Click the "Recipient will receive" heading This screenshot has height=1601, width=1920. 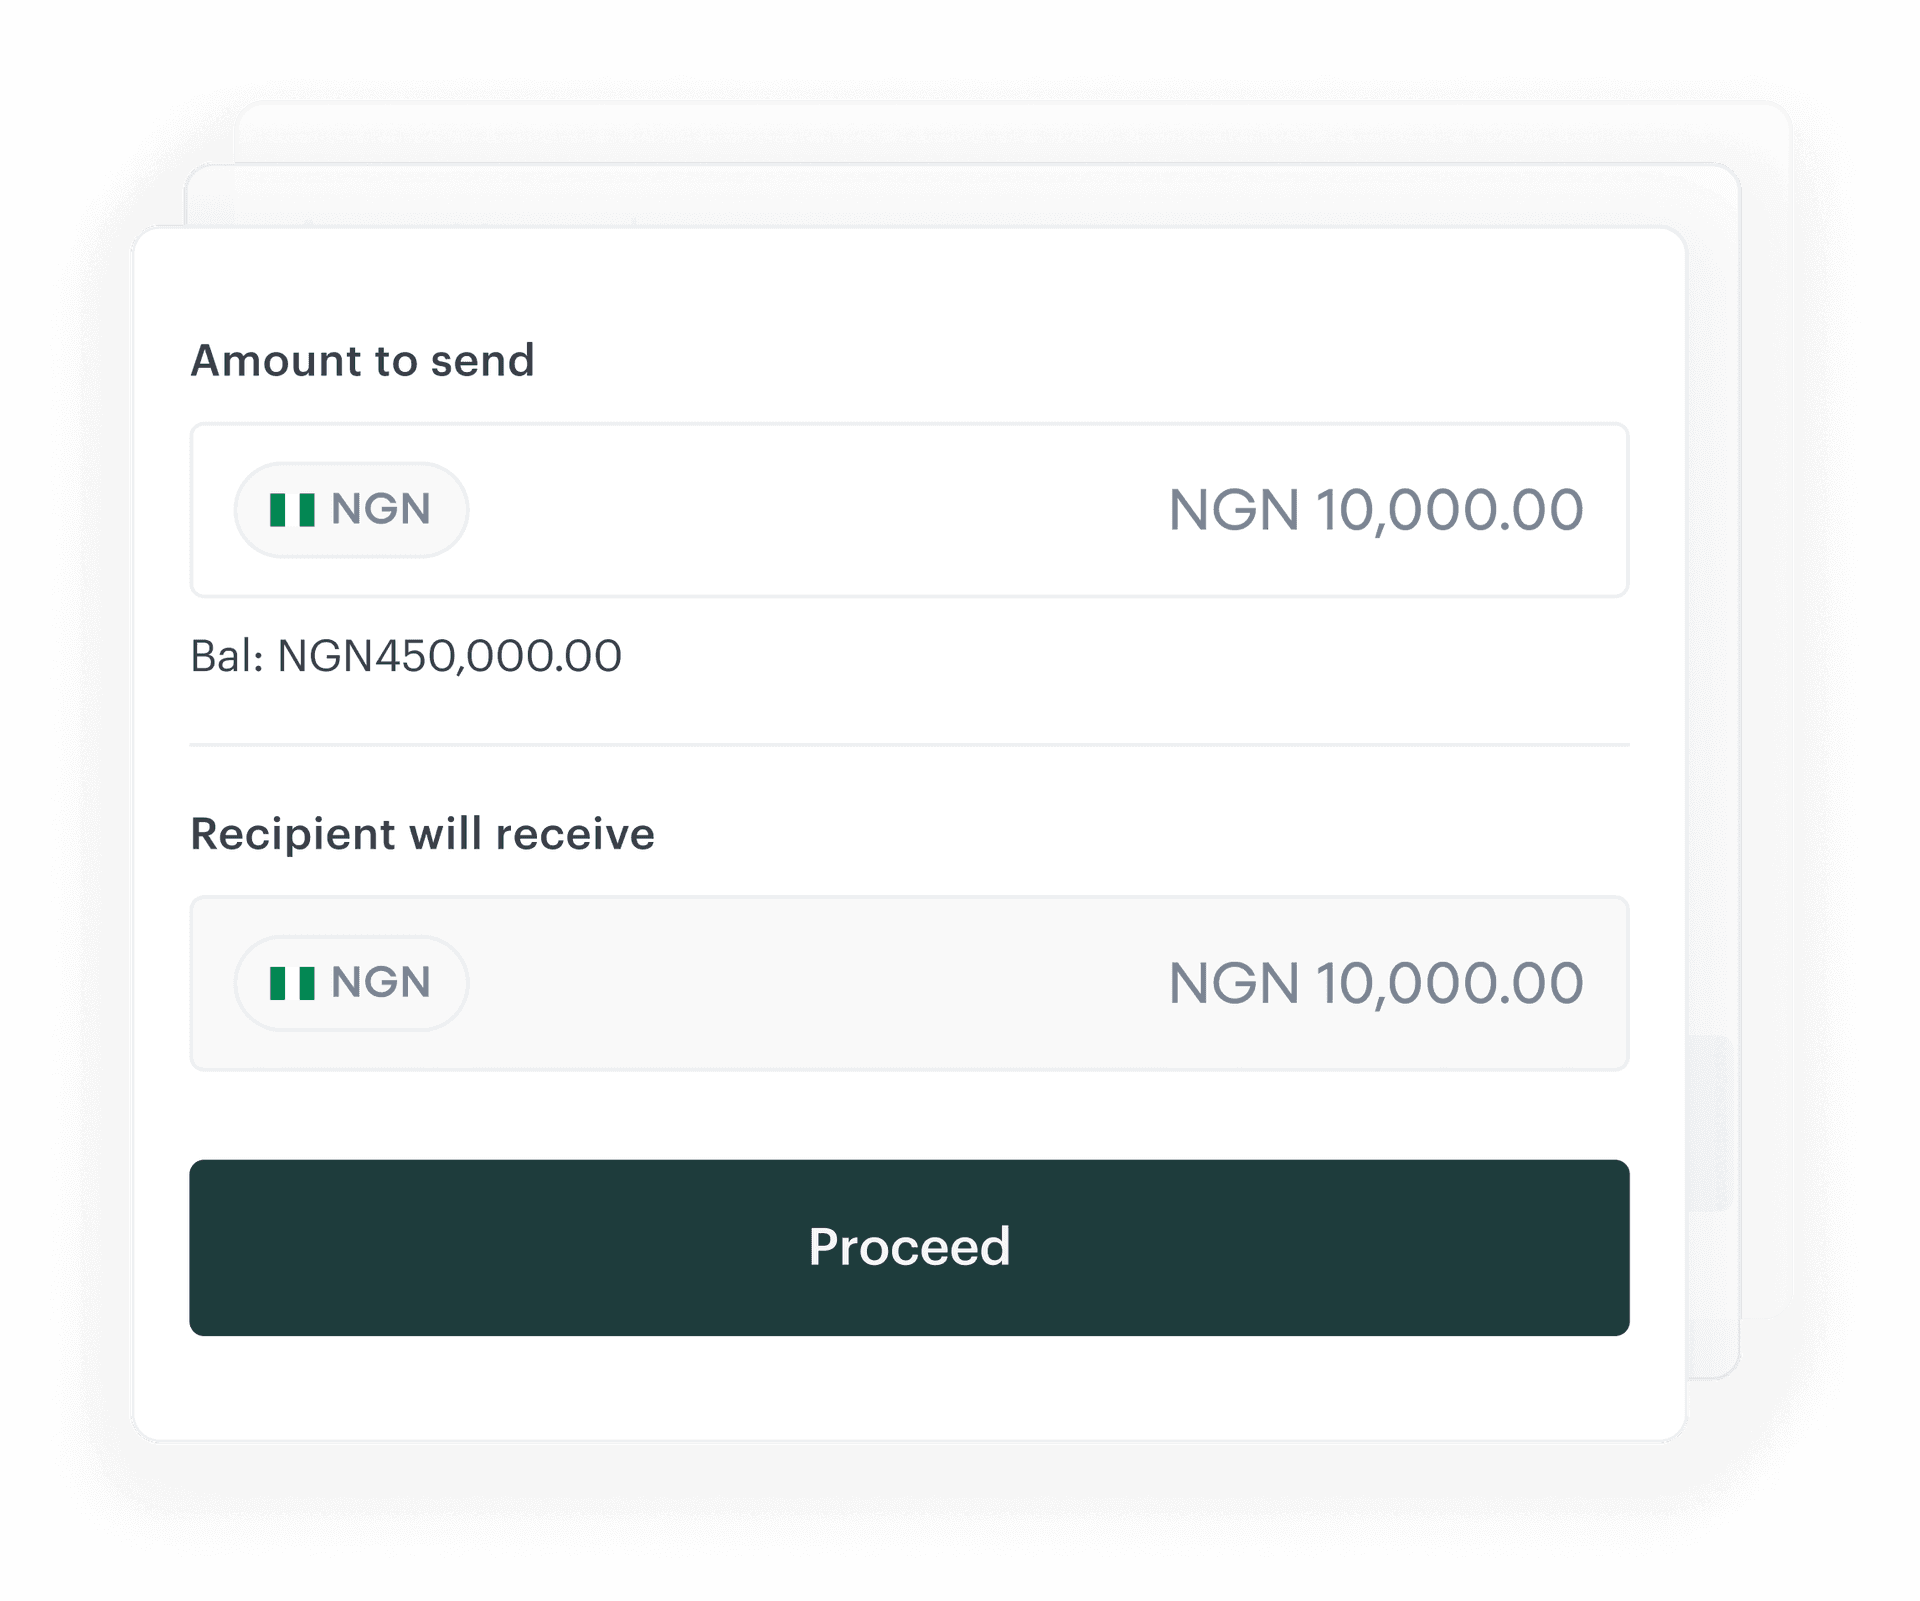pyautogui.click(x=422, y=834)
